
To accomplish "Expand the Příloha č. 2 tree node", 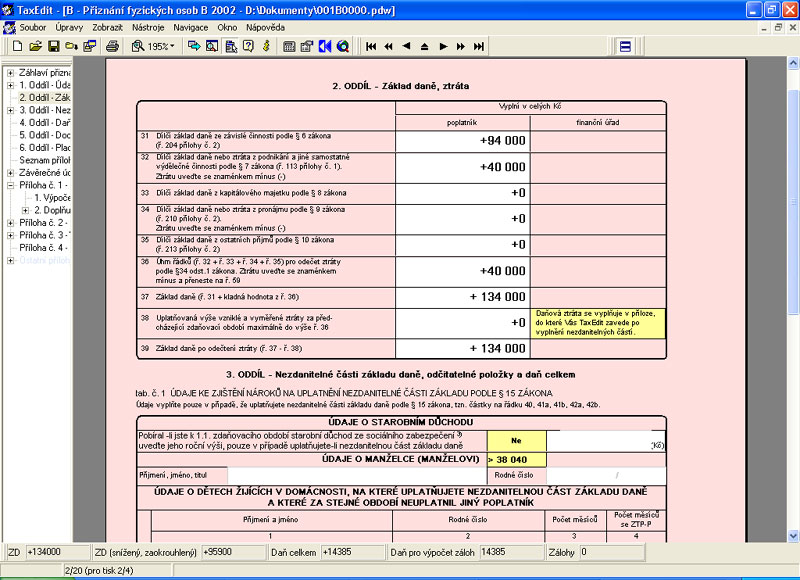I will coord(10,223).
